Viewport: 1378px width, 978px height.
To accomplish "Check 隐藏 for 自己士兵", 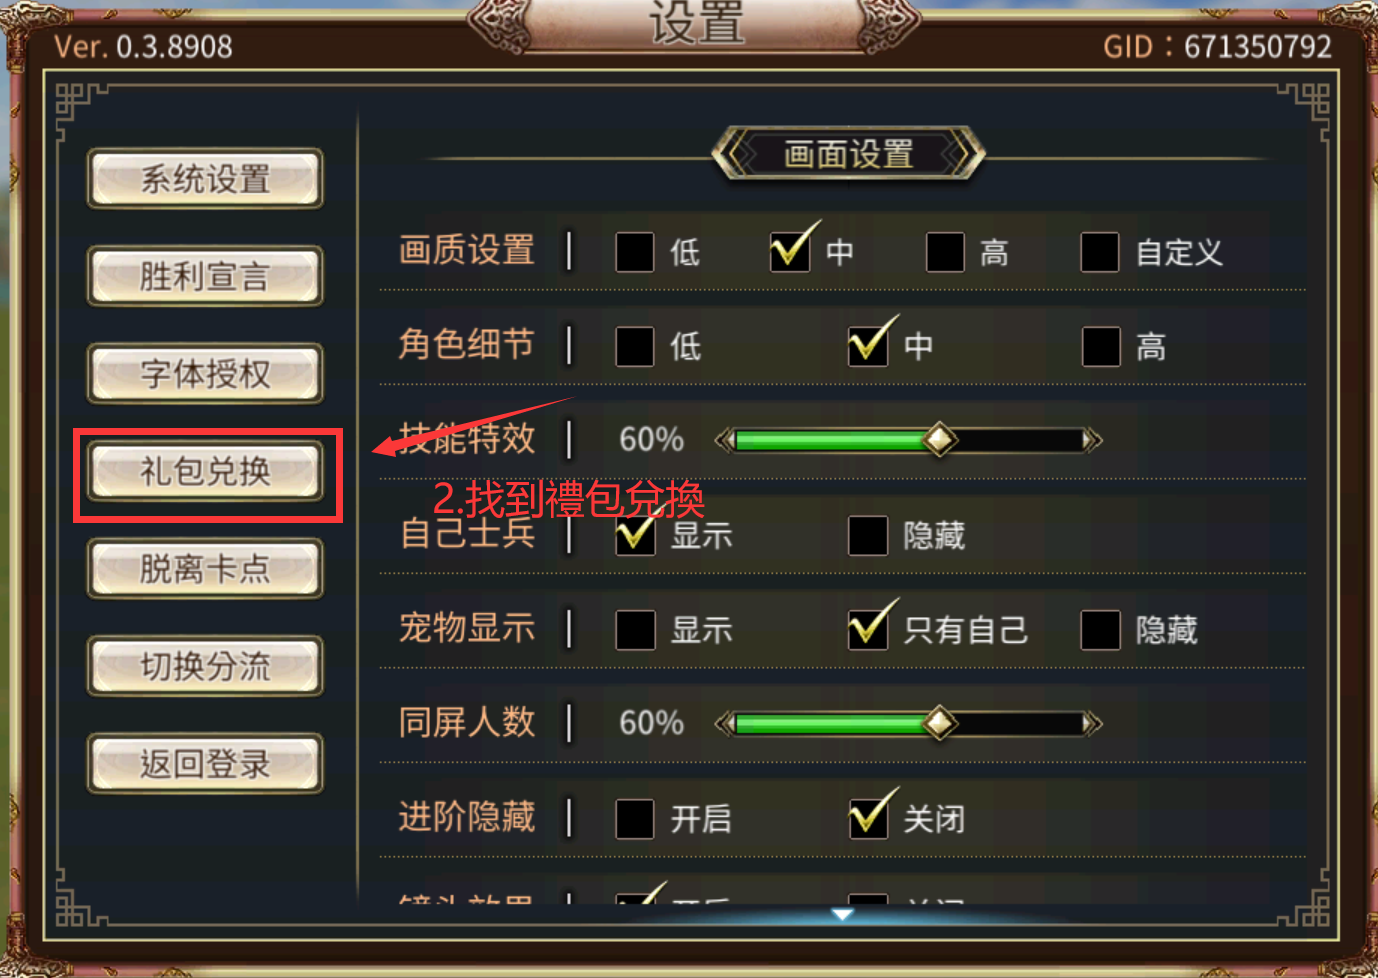I will [x=868, y=536].
